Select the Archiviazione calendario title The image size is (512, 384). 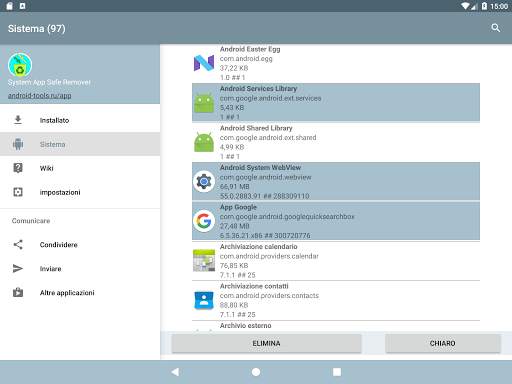(x=259, y=246)
